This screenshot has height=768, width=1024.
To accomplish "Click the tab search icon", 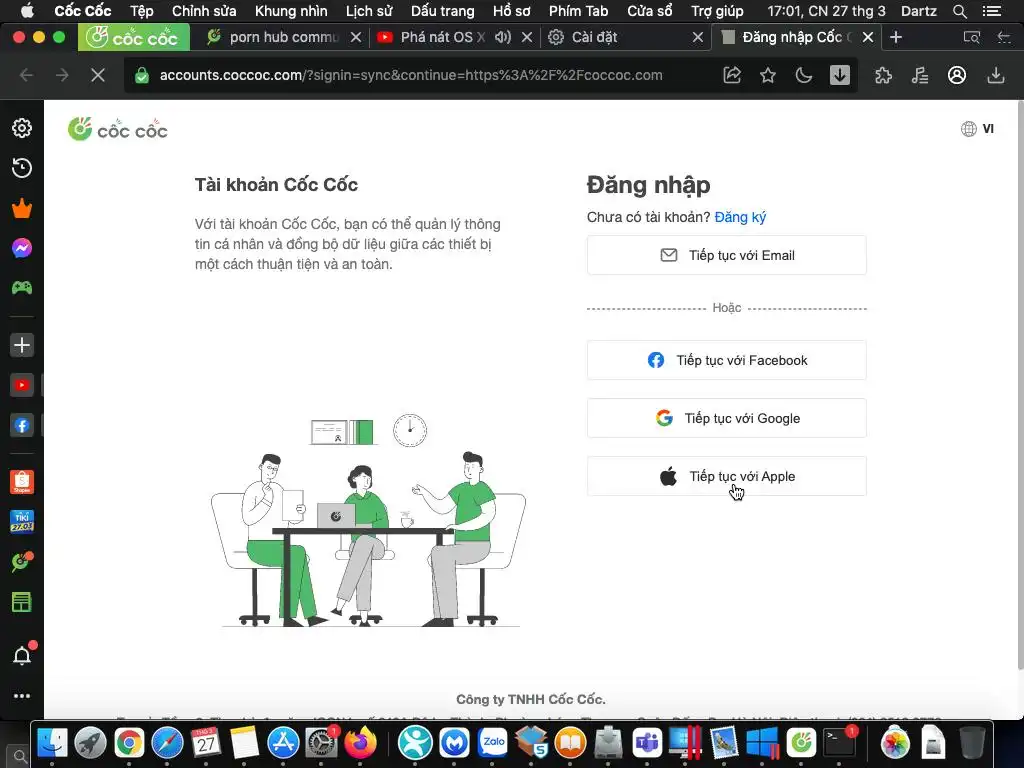I will 972,37.
